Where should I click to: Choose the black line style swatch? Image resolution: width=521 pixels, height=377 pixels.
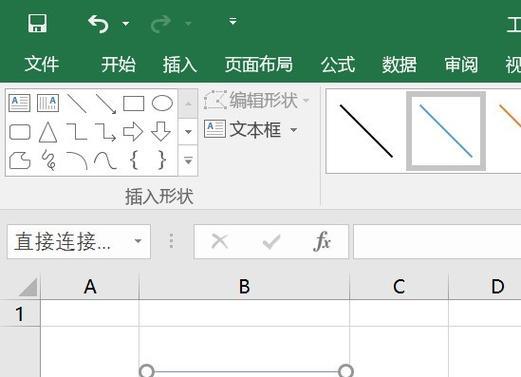click(366, 131)
